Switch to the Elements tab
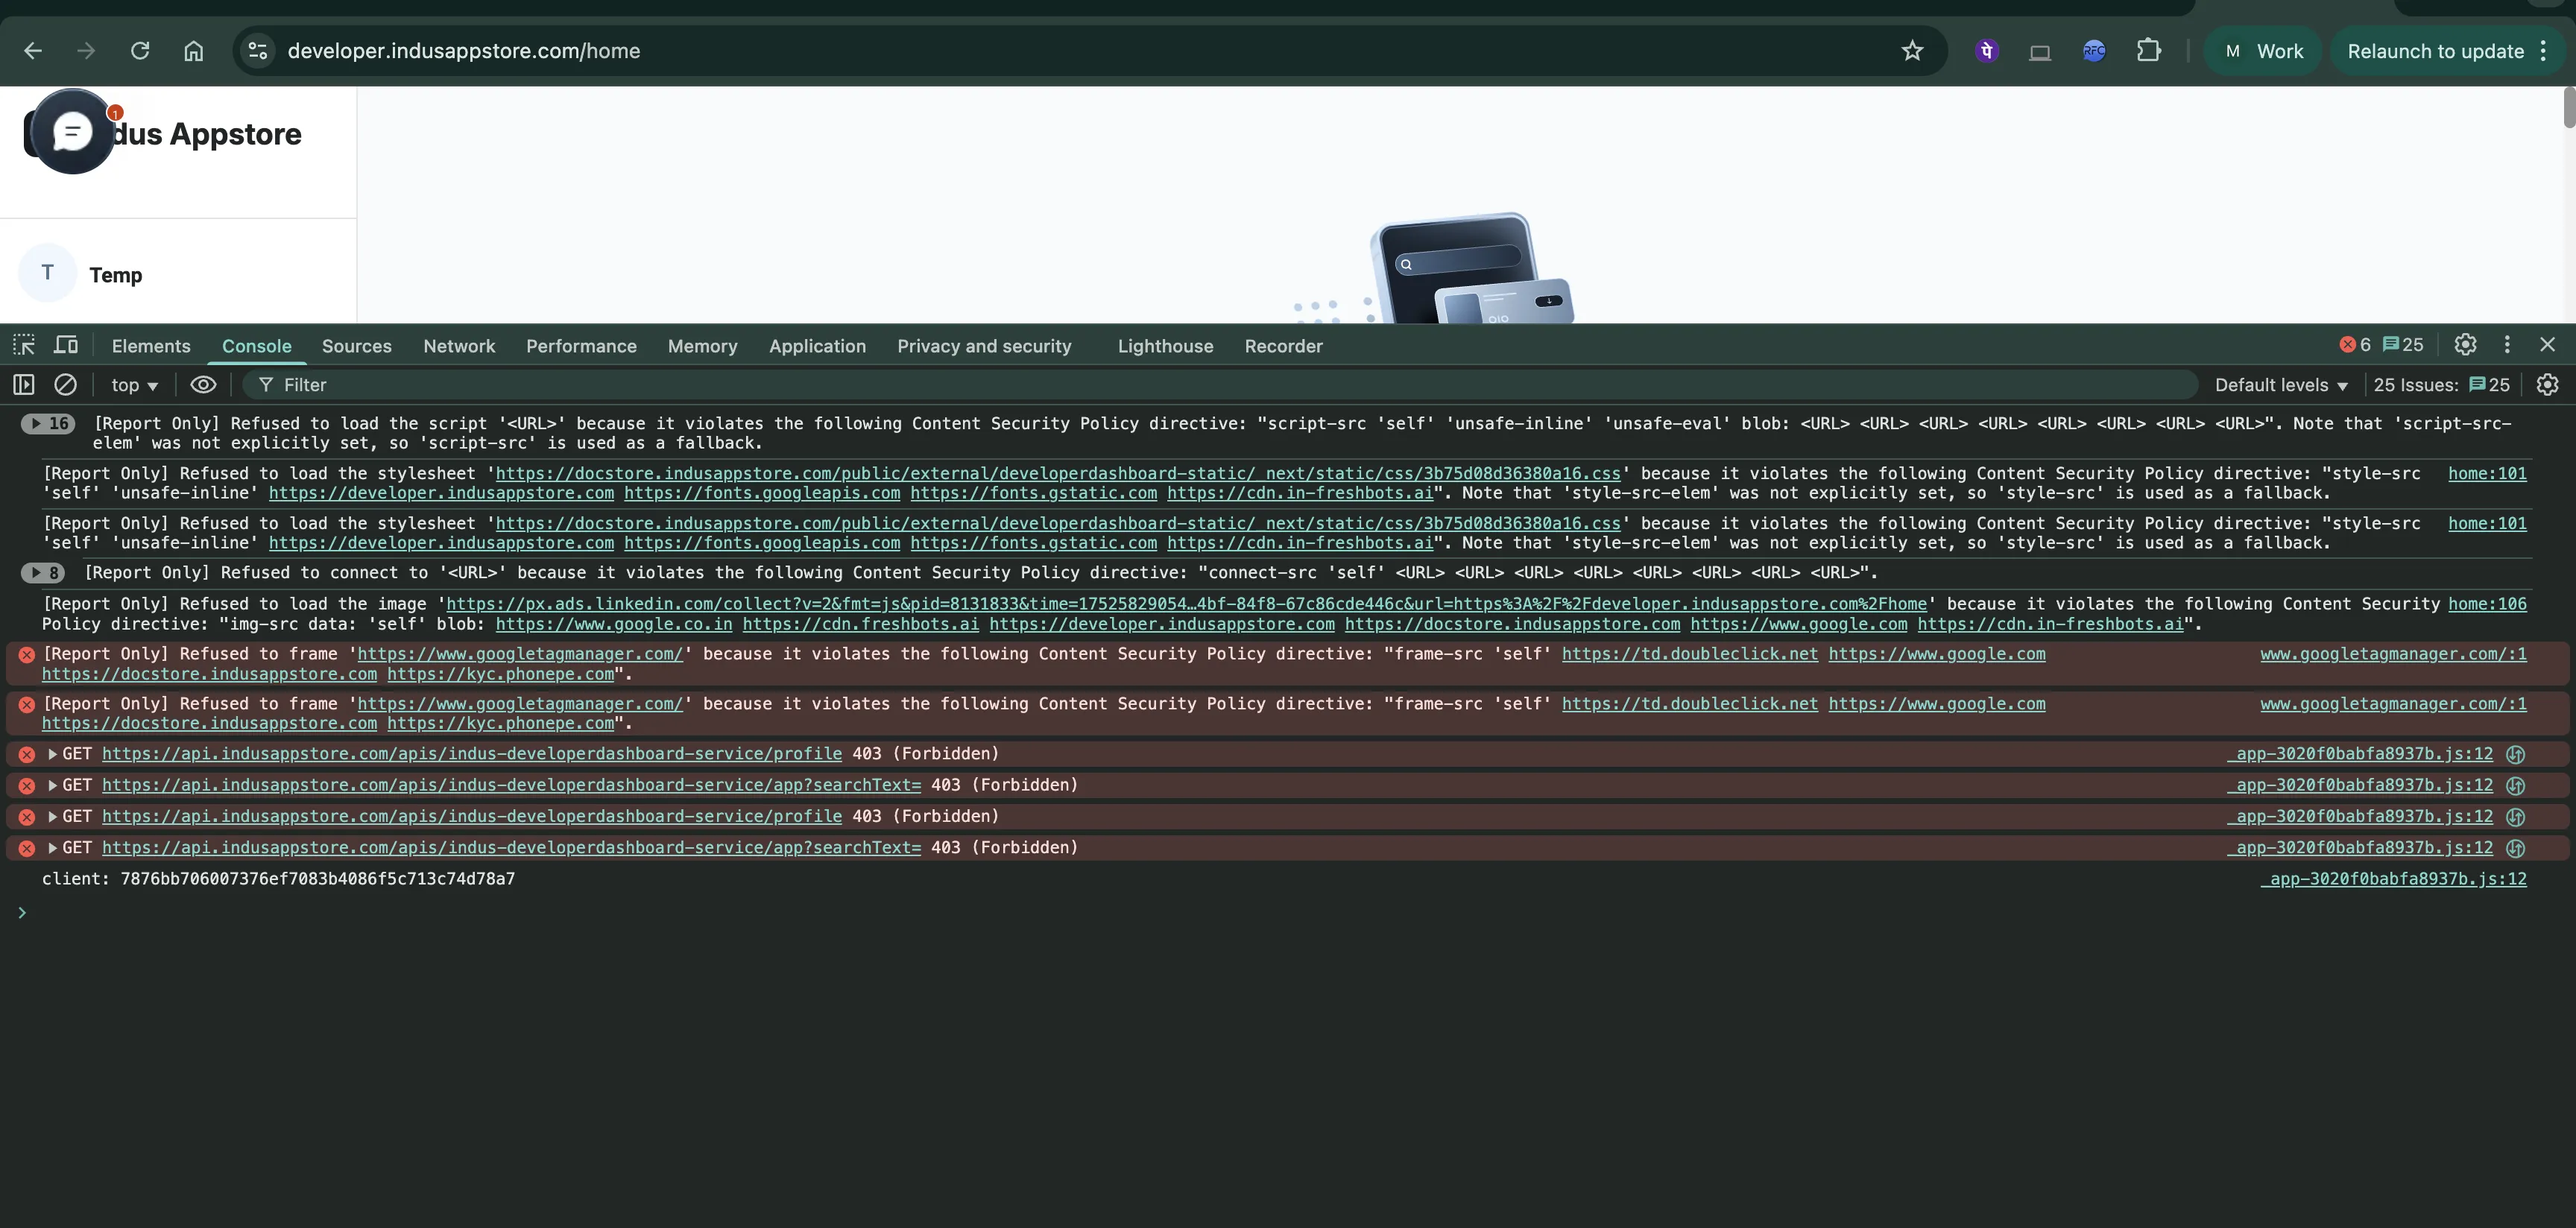Screen dimensions: 2576x1228 (x=151, y=346)
